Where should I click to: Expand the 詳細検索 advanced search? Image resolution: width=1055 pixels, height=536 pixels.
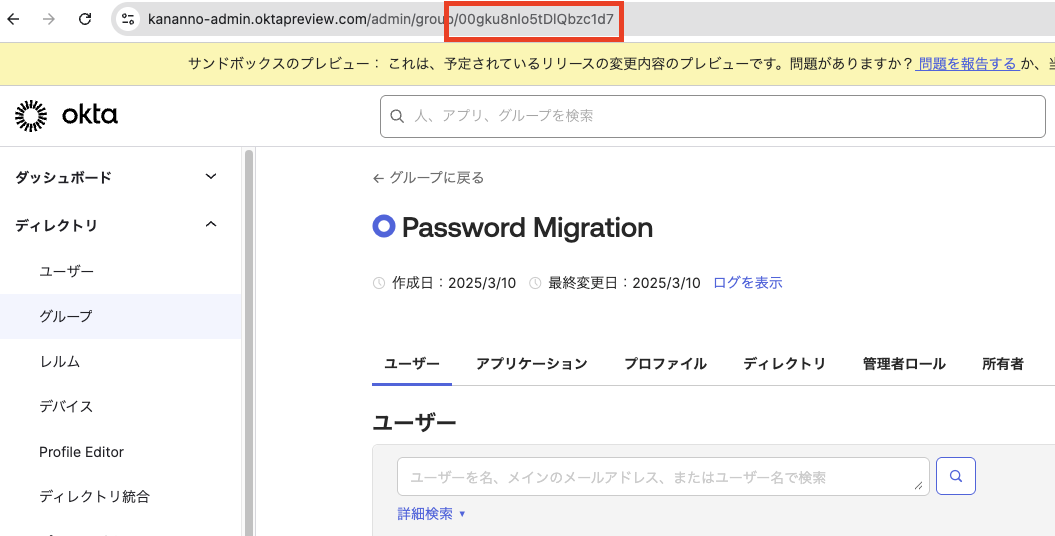[x=431, y=514]
